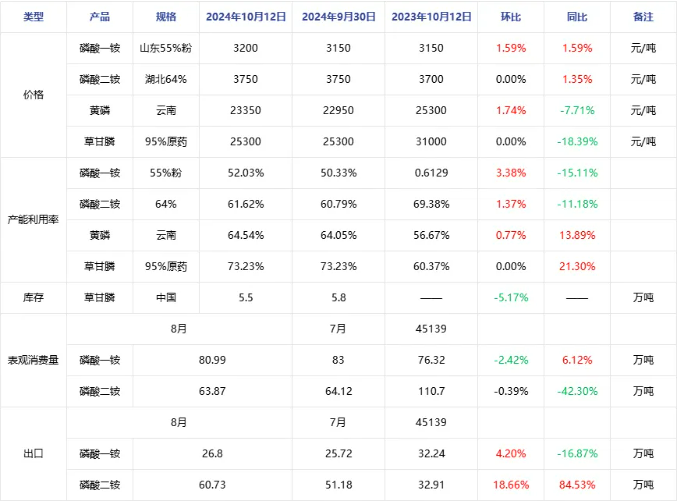Select the -18.39% year-over-year value
This screenshot has width=677, height=502.
click(577, 142)
